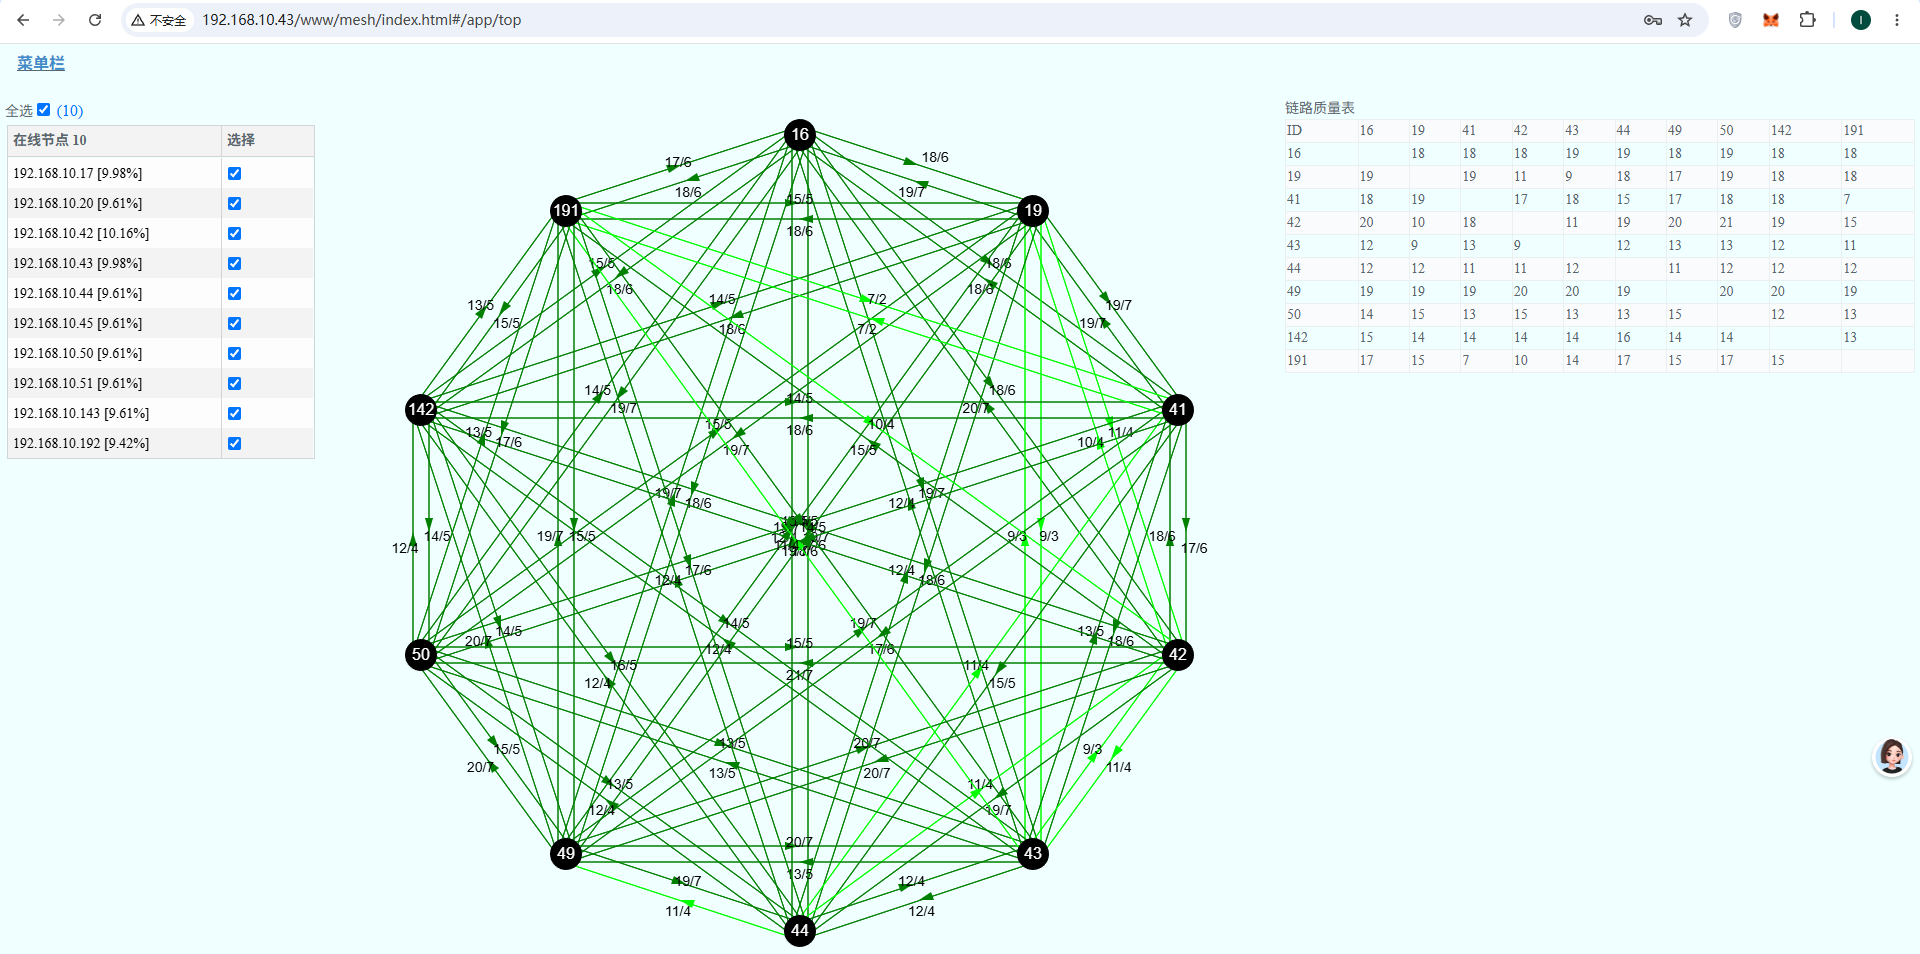Open the shield extension icon
Image resolution: width=1920 pixels, height=954 pixels.
(x=1735, y=20)
